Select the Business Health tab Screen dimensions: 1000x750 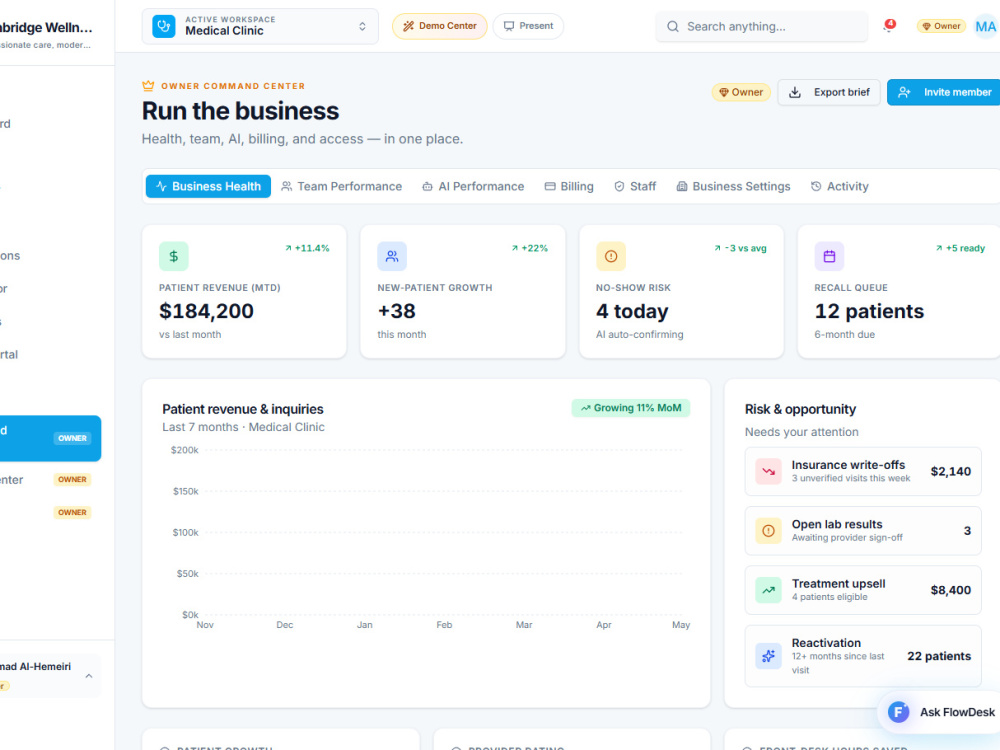[209, 186]
